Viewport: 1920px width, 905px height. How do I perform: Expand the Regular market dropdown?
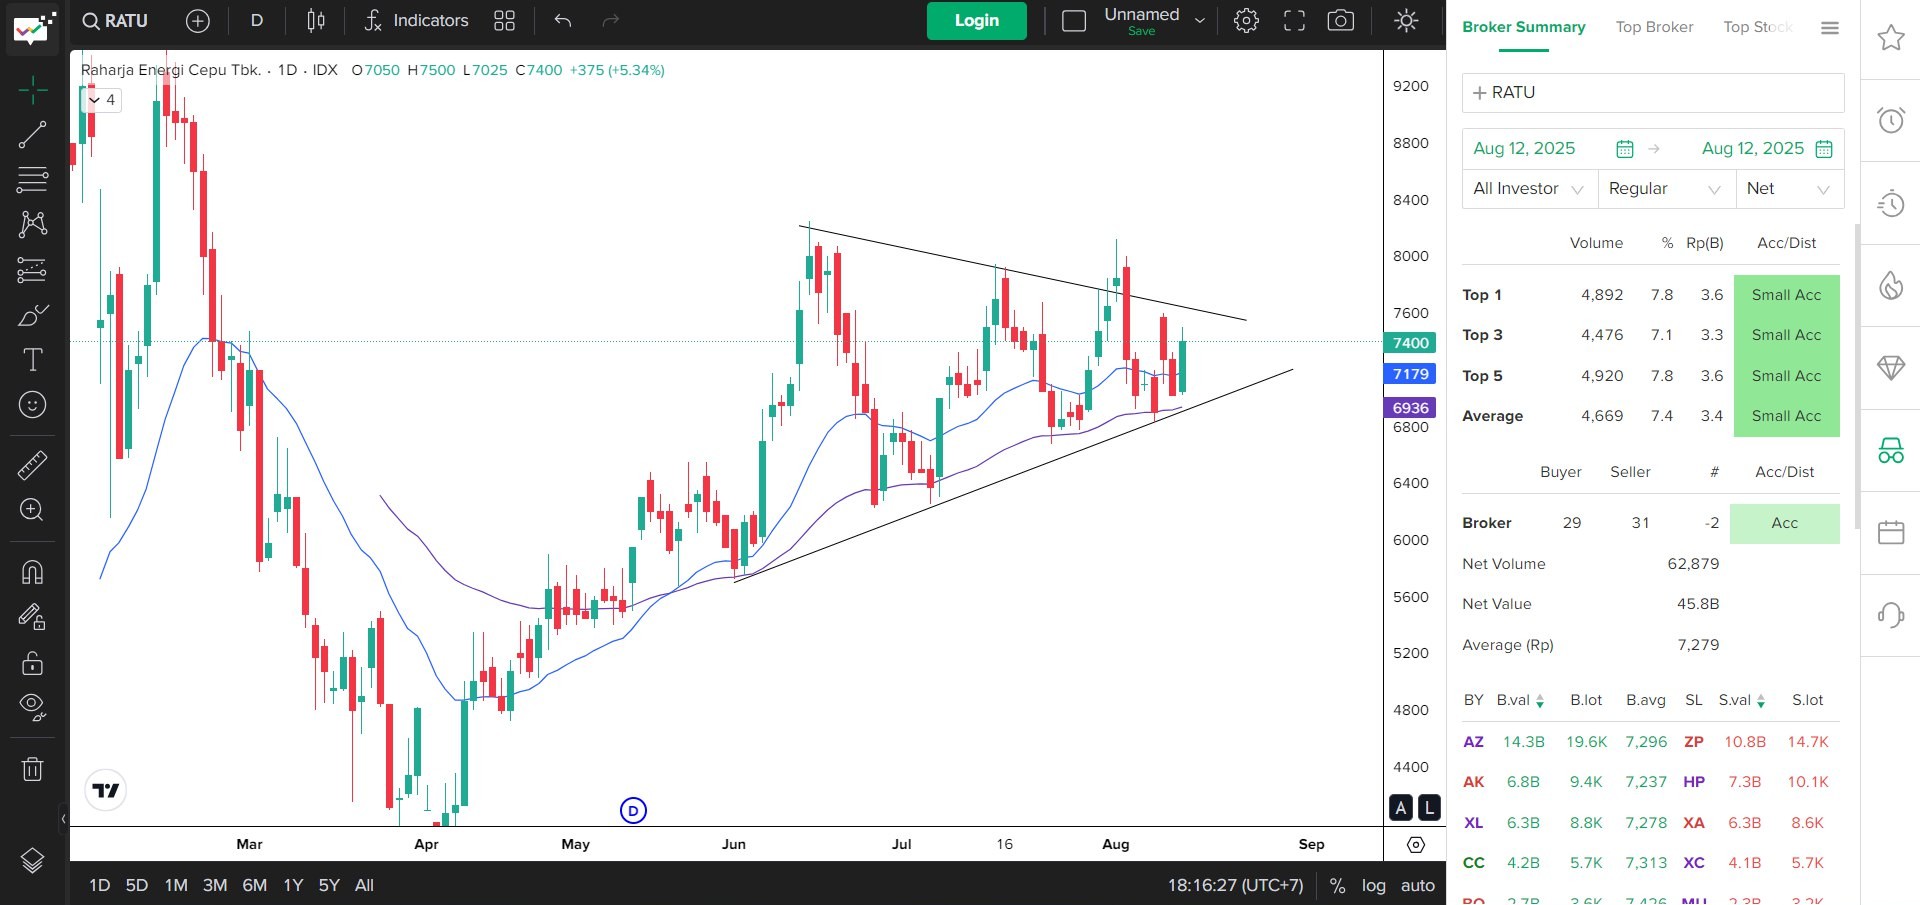[1665, 189]
